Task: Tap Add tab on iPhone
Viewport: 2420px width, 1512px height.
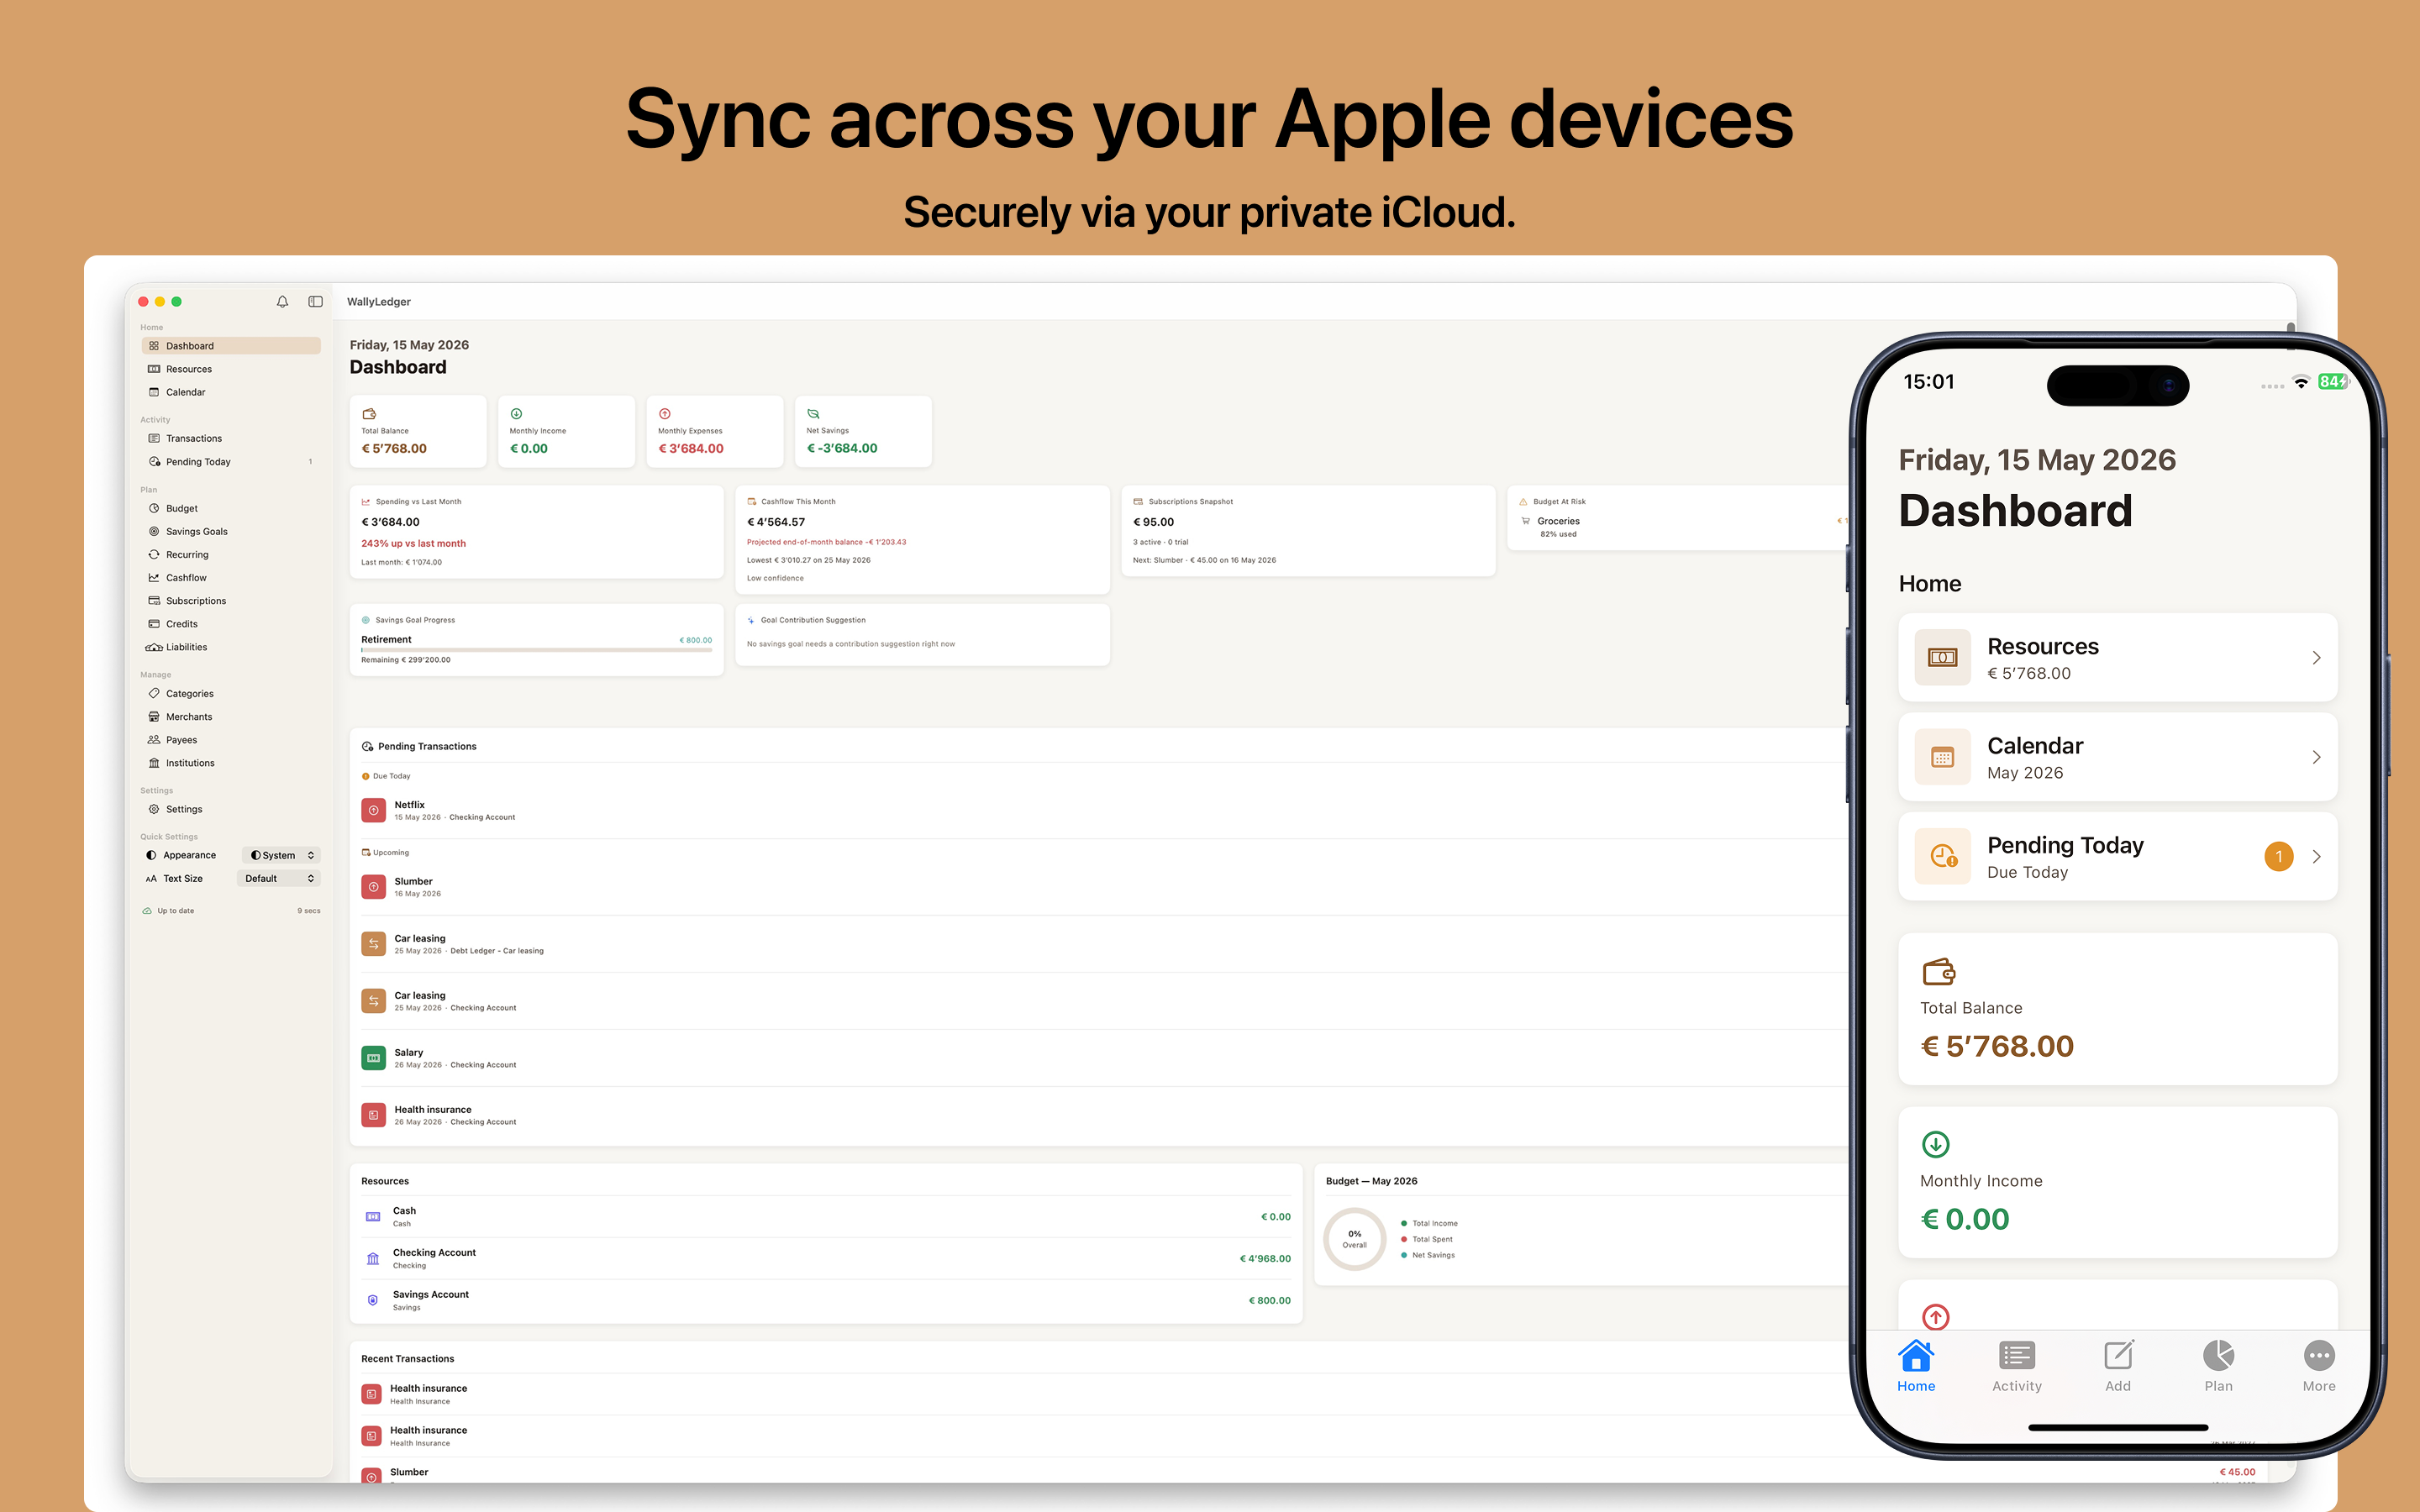Action: coord(2117,1367)
